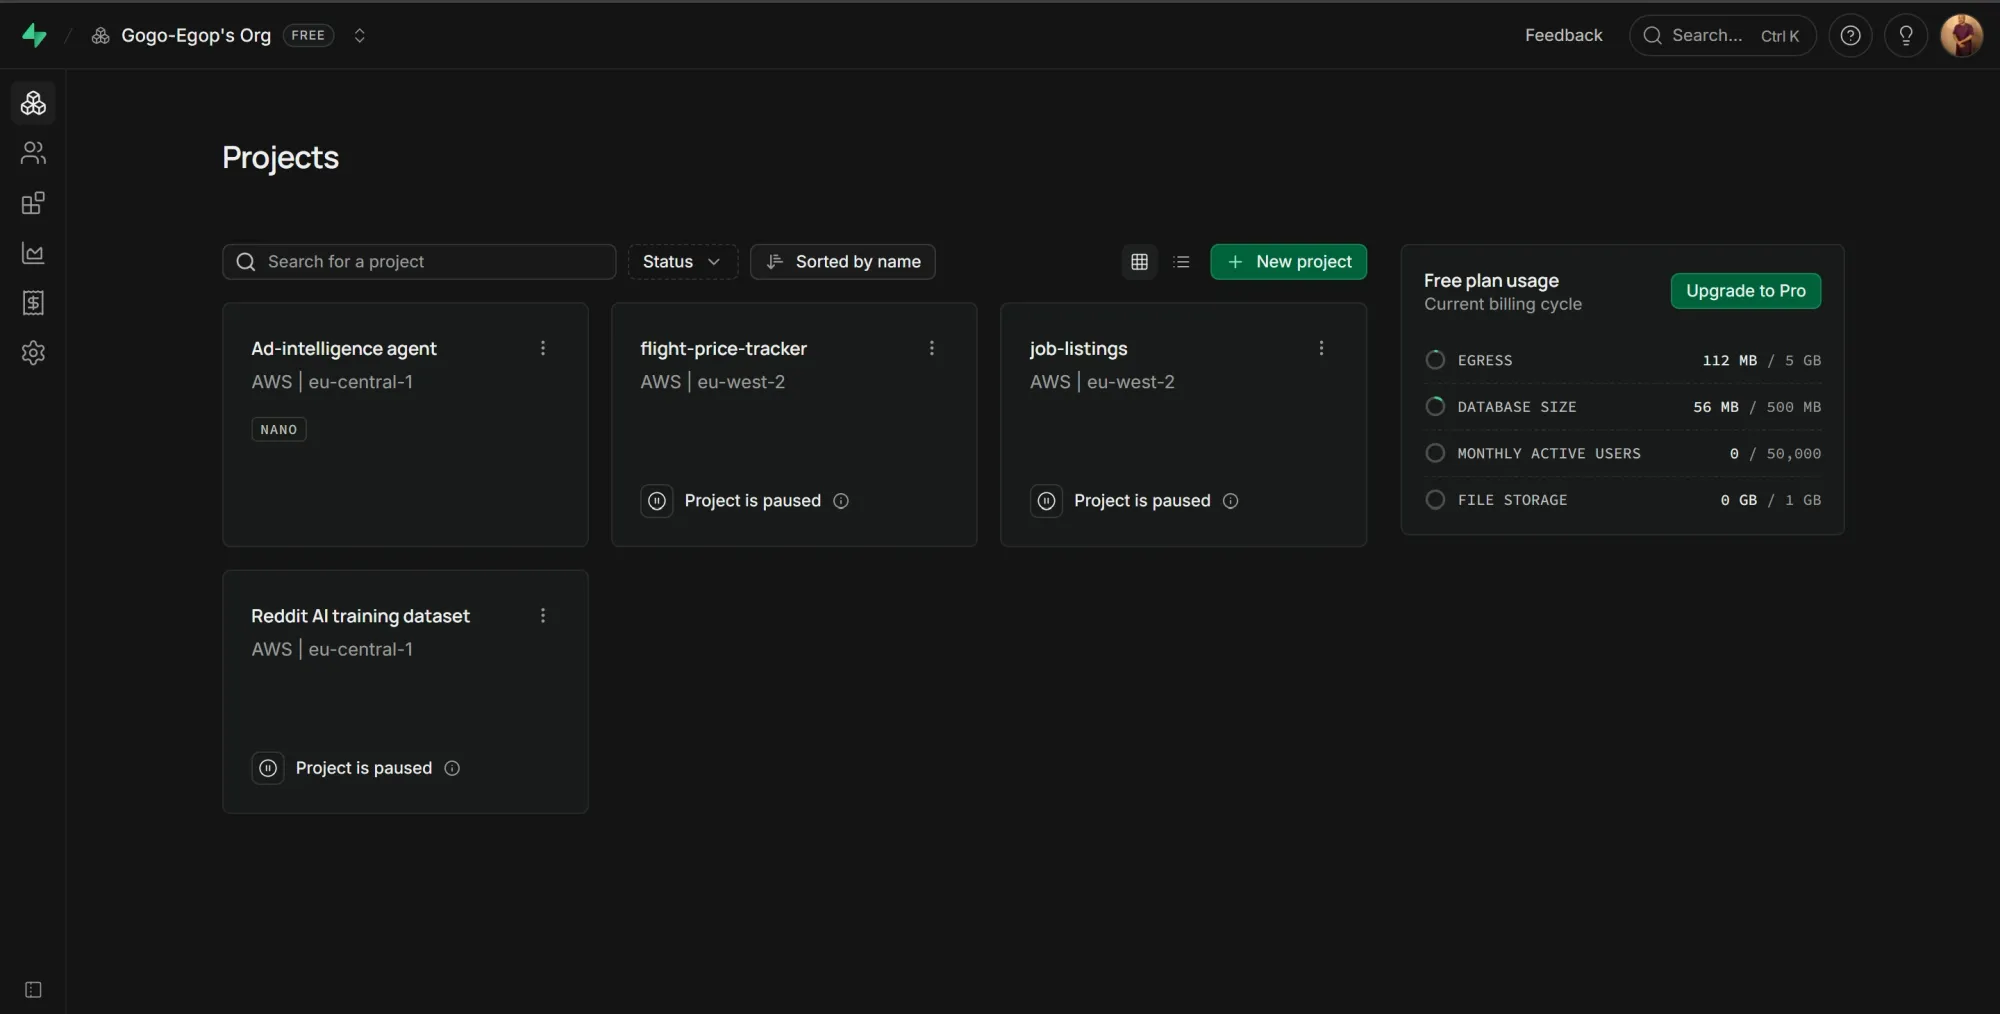Click the DATABASE SIZE usage label
Viewport: 2000px width, 1014px height.
click(1517, 407)
